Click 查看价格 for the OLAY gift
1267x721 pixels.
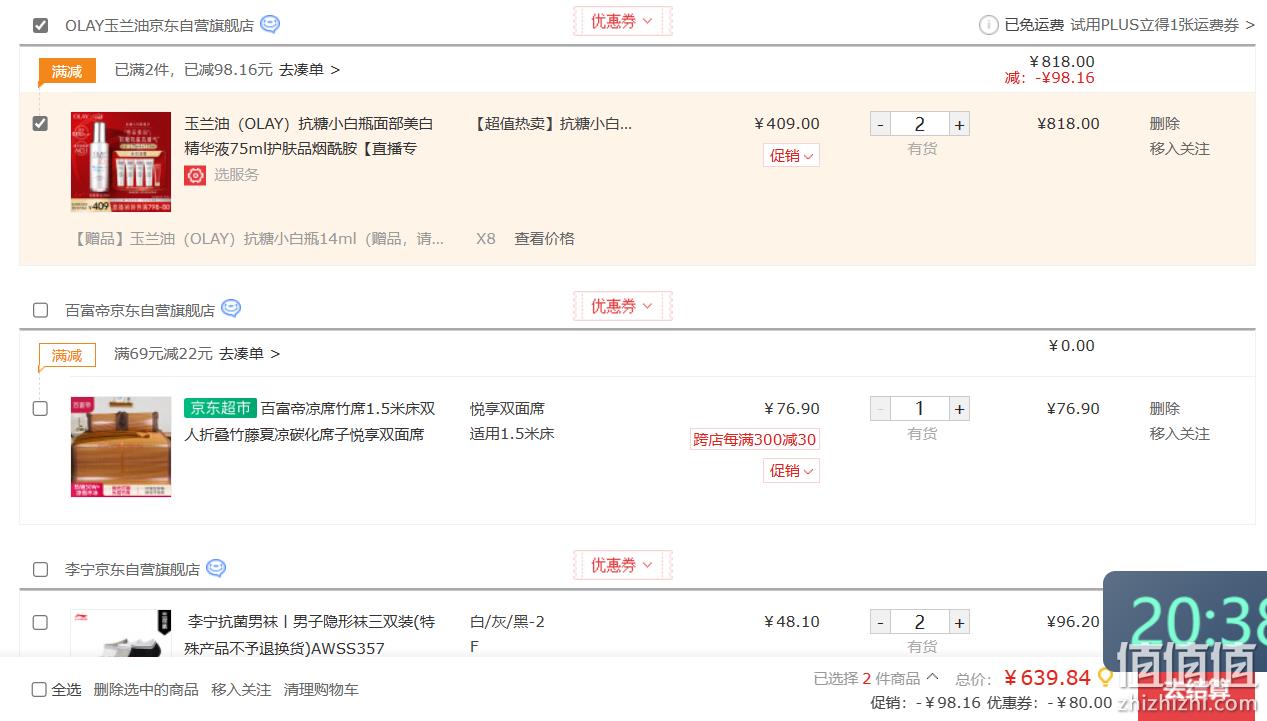click(544, 239)
